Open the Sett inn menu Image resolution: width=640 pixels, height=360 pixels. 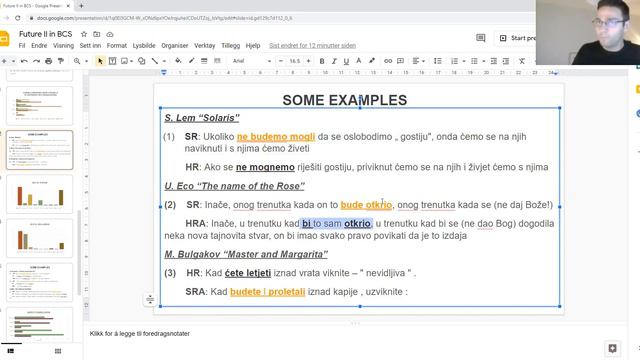[x=90, y=46]
